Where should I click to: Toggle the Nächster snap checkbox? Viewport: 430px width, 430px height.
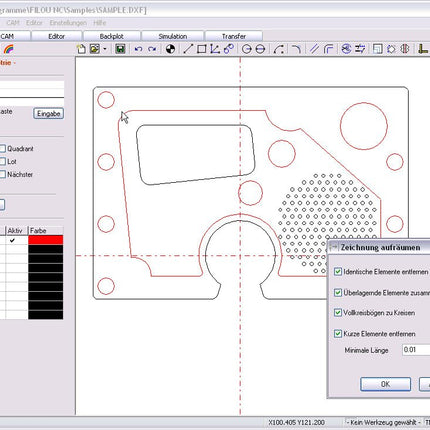click(x=2, y=174)
